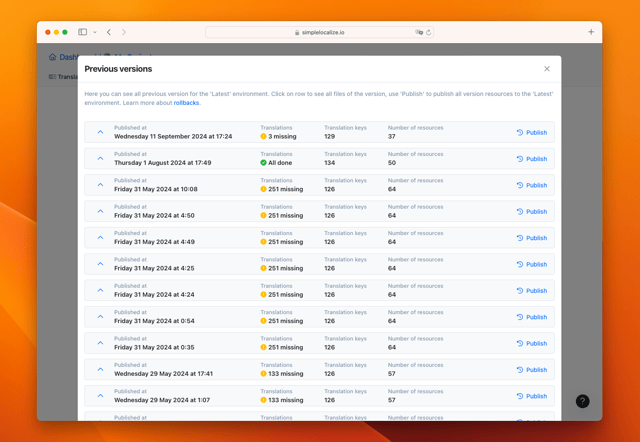Click number of resources value 50
The height and width of the screenshot is (442, 640).
[392, 163]
